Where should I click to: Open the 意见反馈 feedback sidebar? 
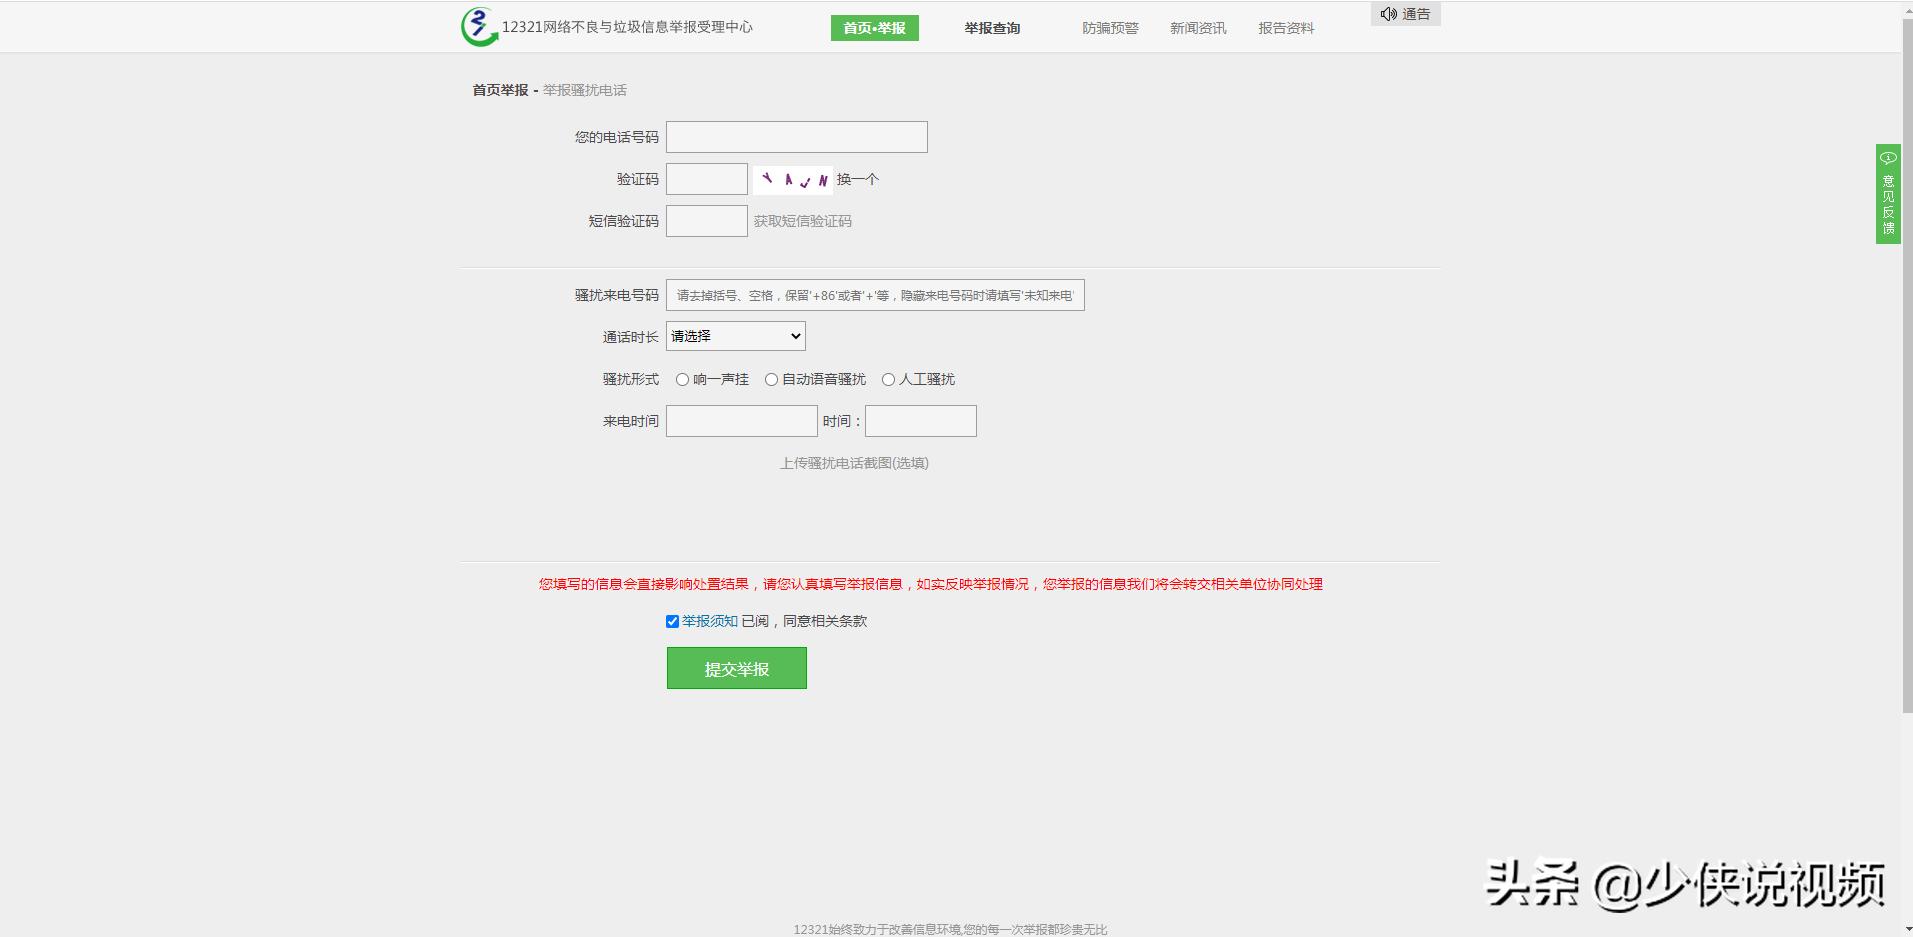[x=1888, y=196]
